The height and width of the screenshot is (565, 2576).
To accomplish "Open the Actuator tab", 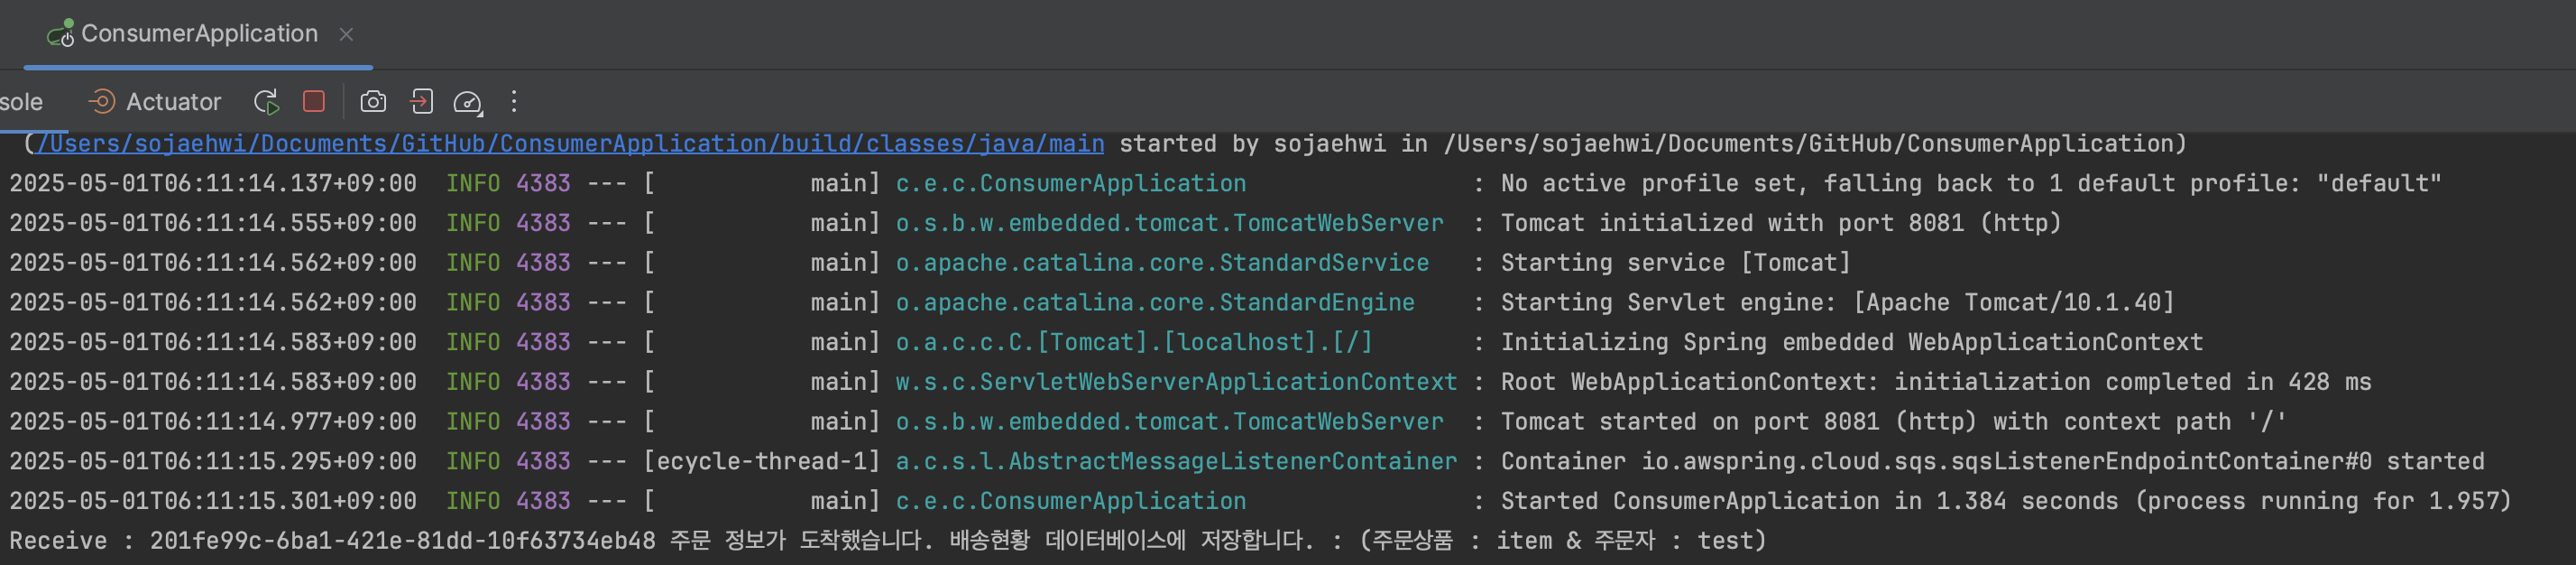I will coord(155,102).
